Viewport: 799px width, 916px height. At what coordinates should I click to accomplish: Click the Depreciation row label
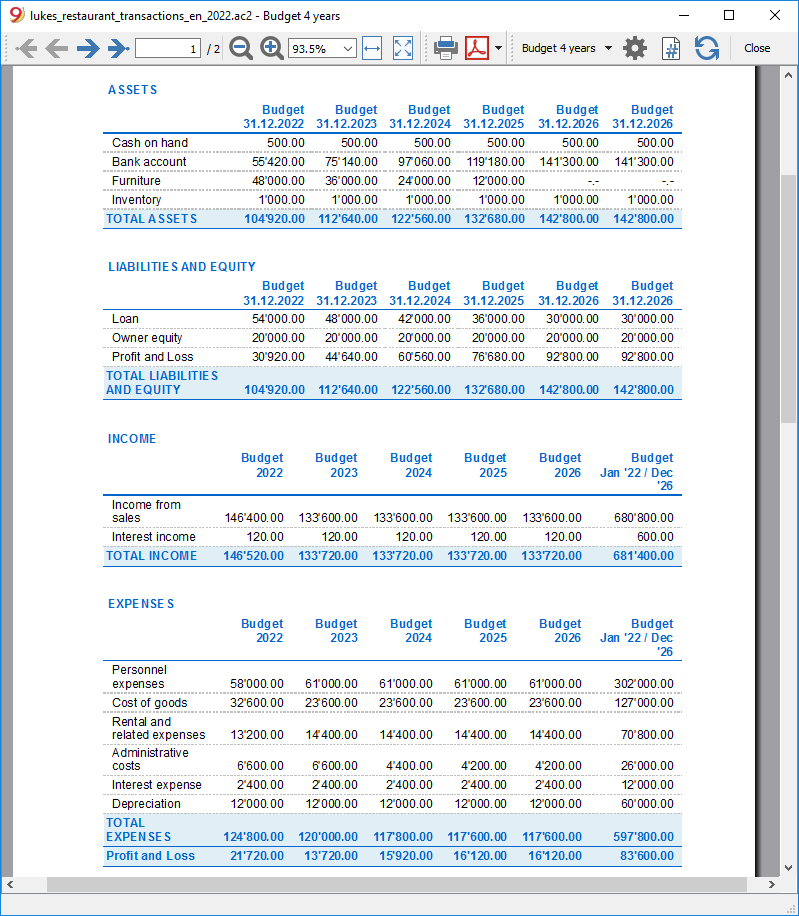coord(146,804)
